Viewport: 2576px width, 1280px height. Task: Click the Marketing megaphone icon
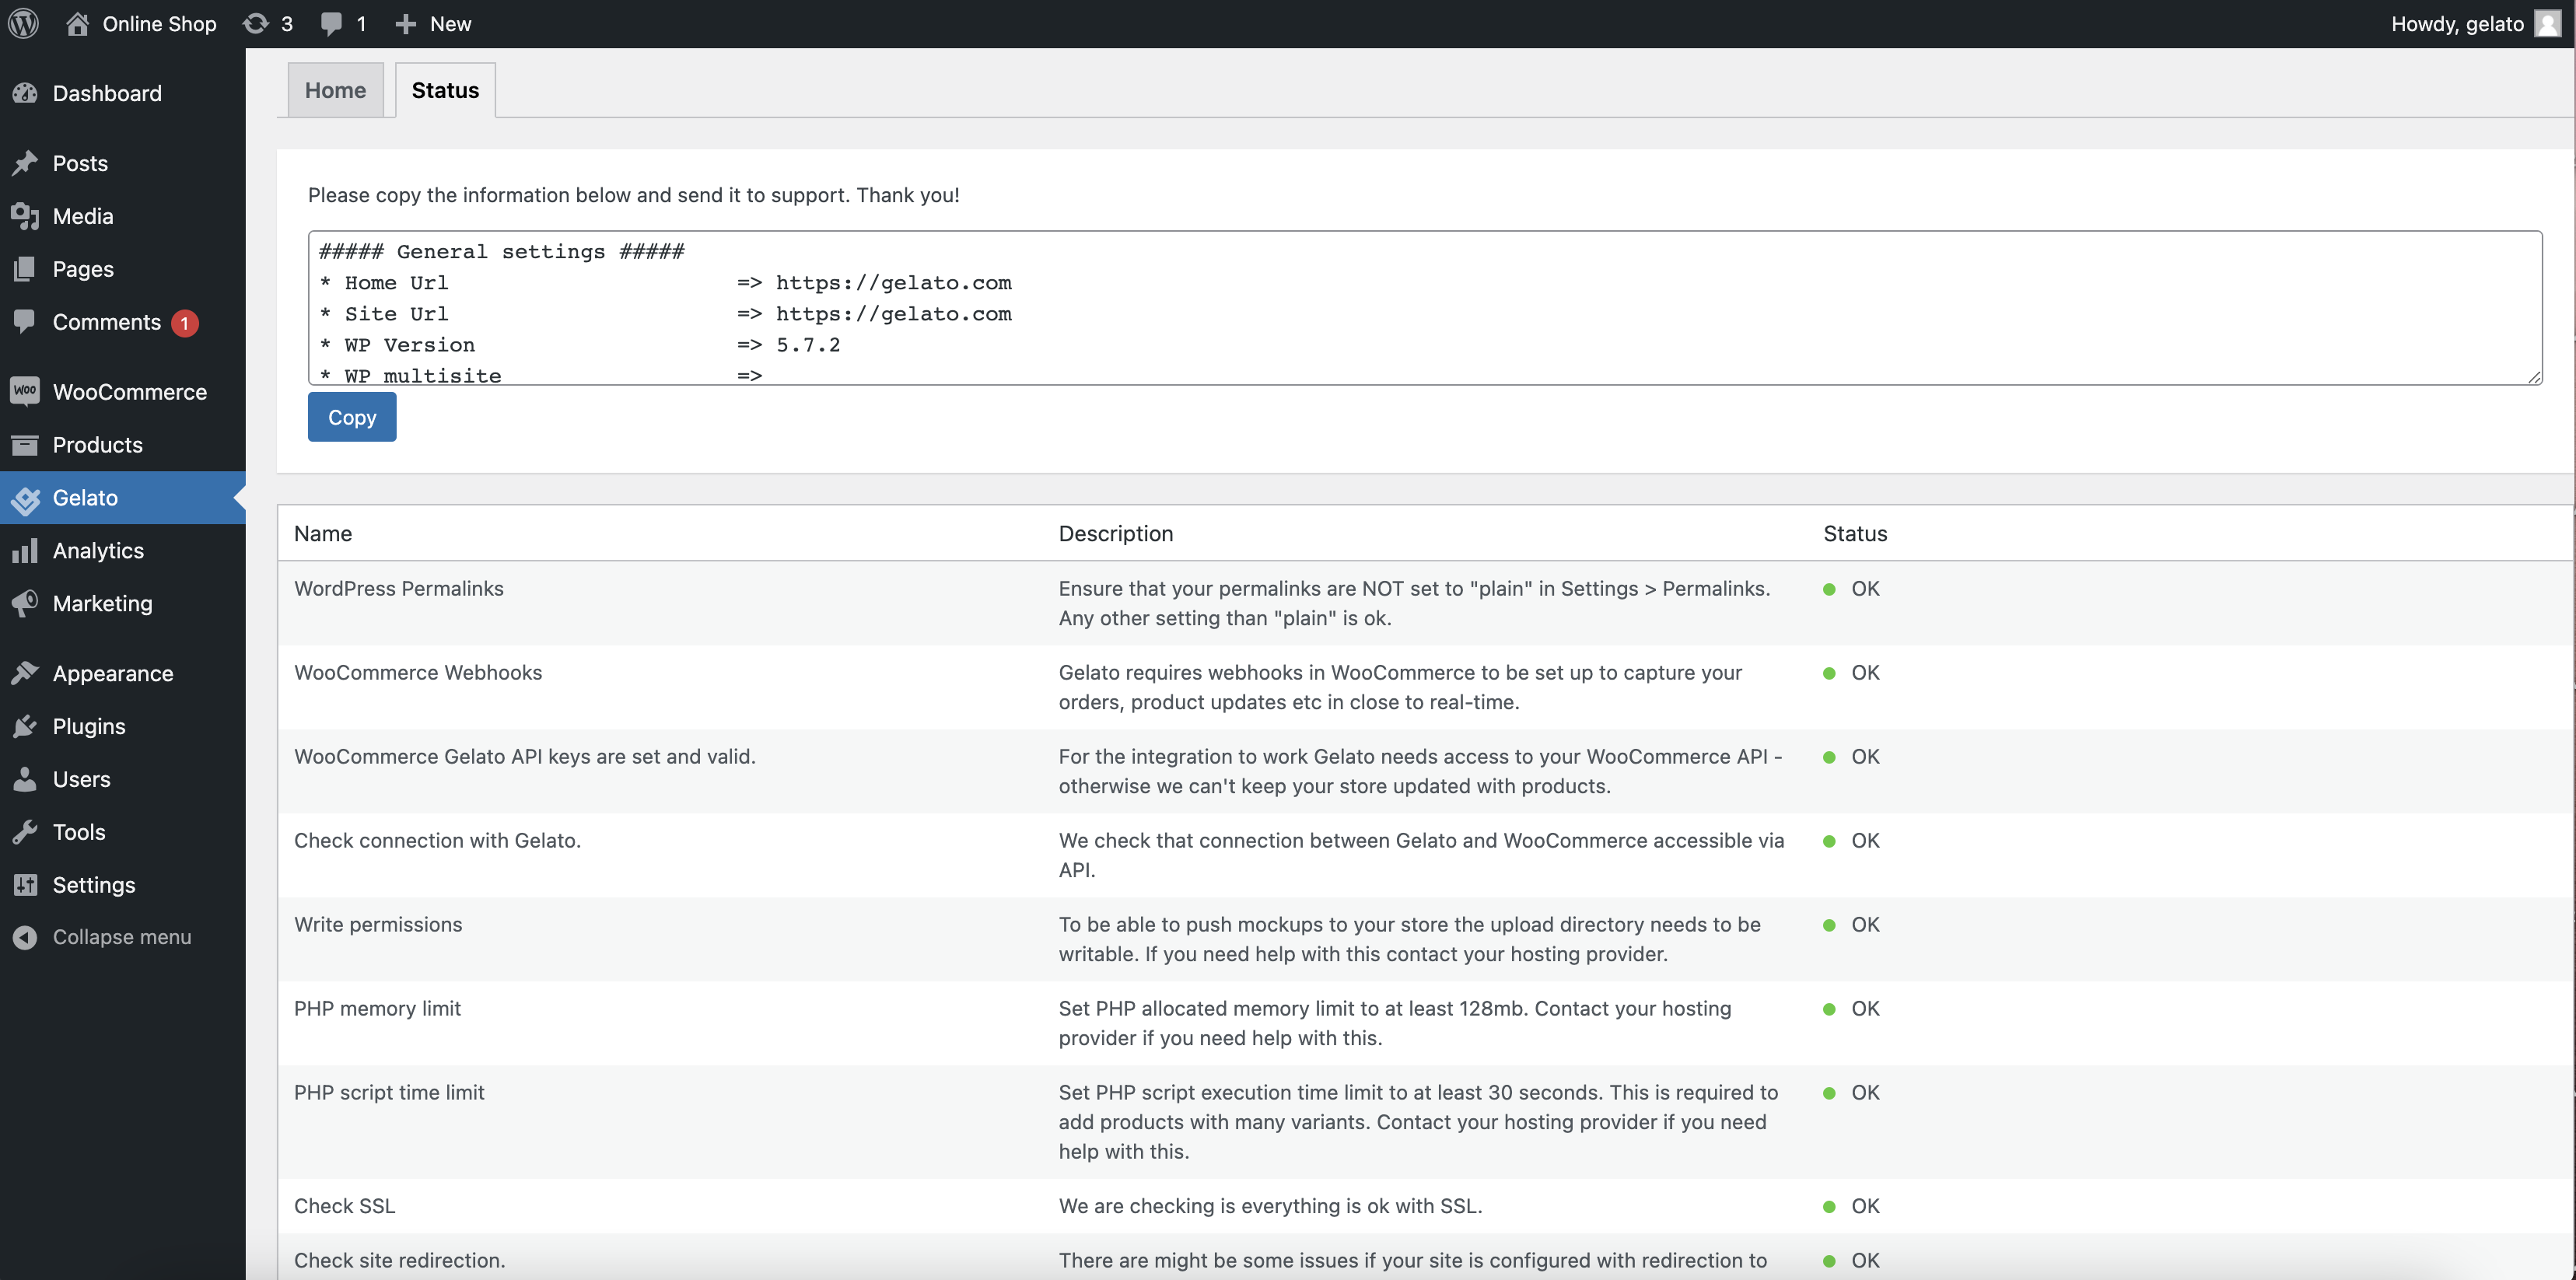(x=25, y=603)
